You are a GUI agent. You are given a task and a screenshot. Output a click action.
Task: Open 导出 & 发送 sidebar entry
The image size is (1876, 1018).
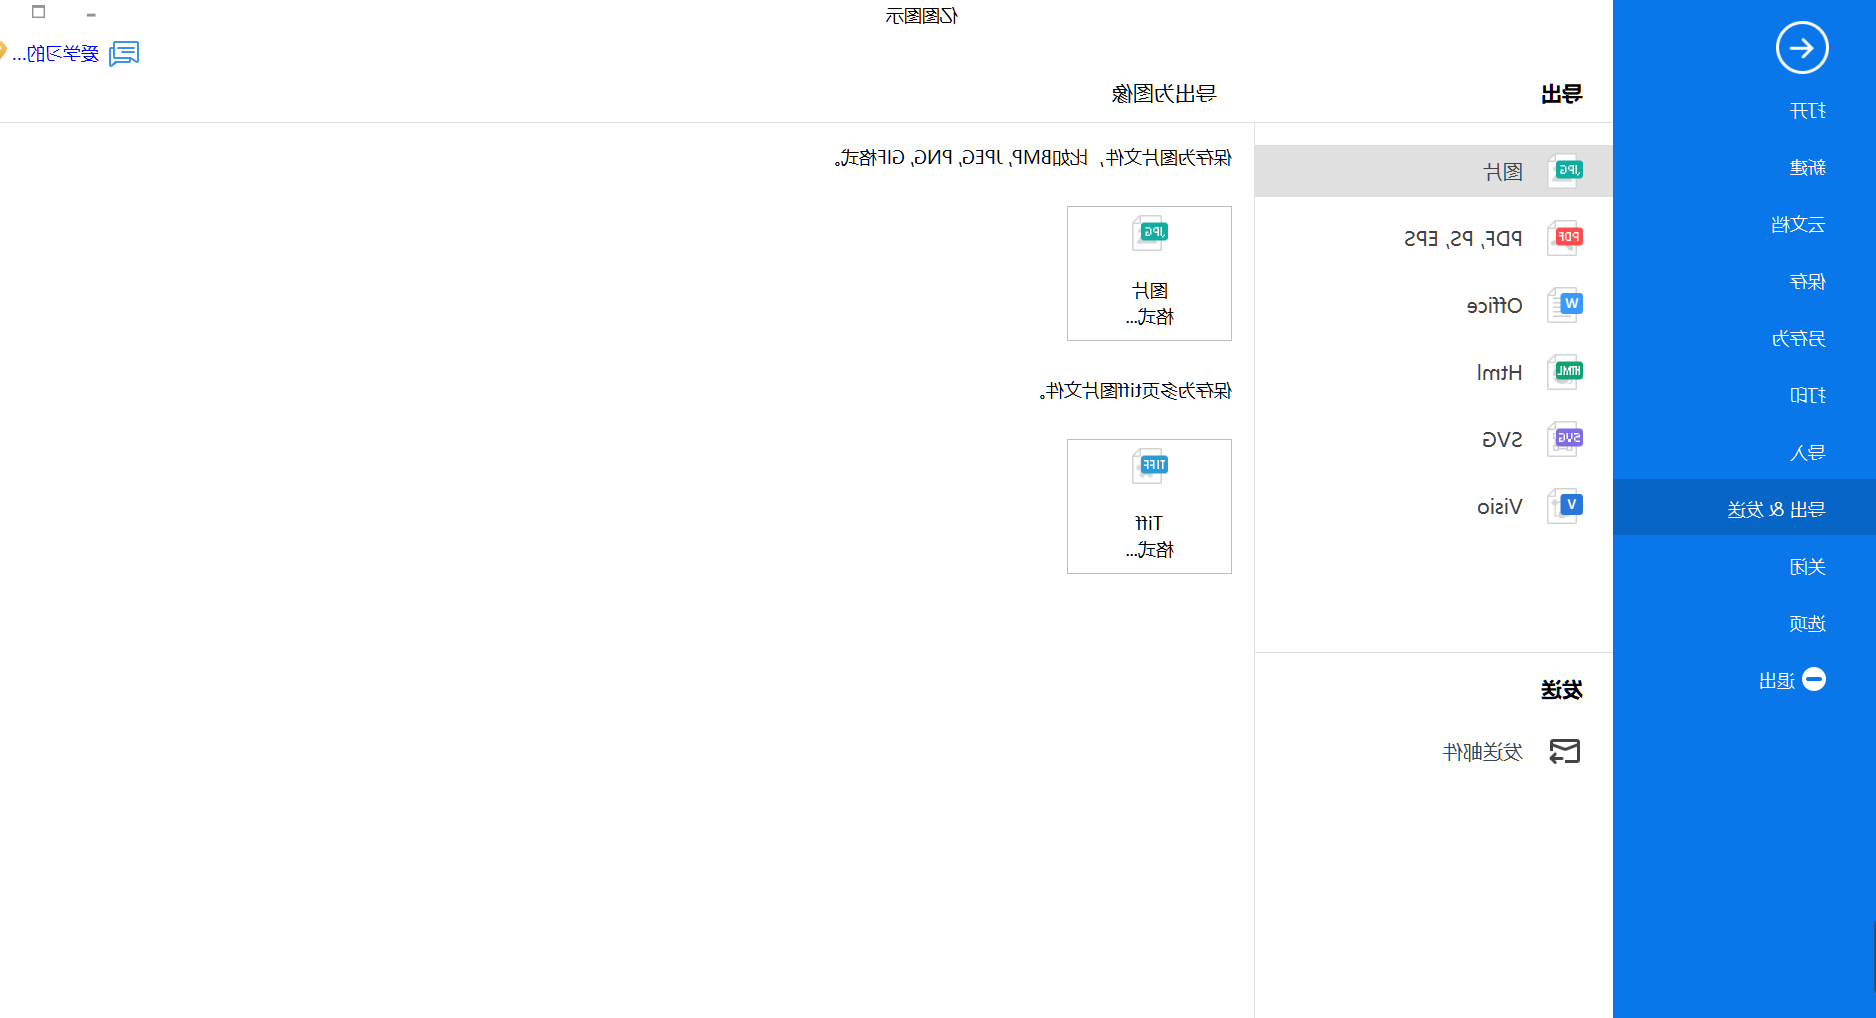point(1744,508)
